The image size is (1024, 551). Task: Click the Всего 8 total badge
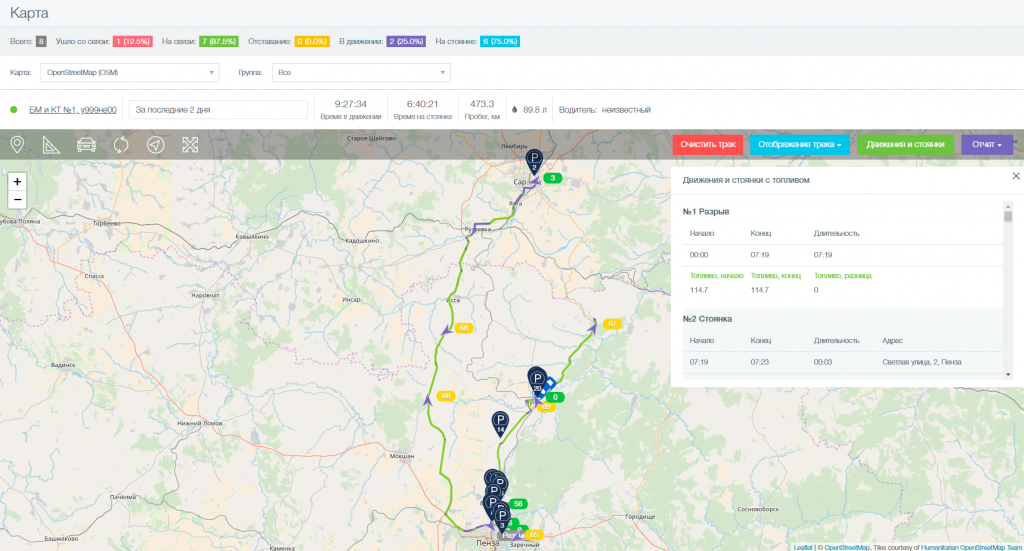coord(40,41)
